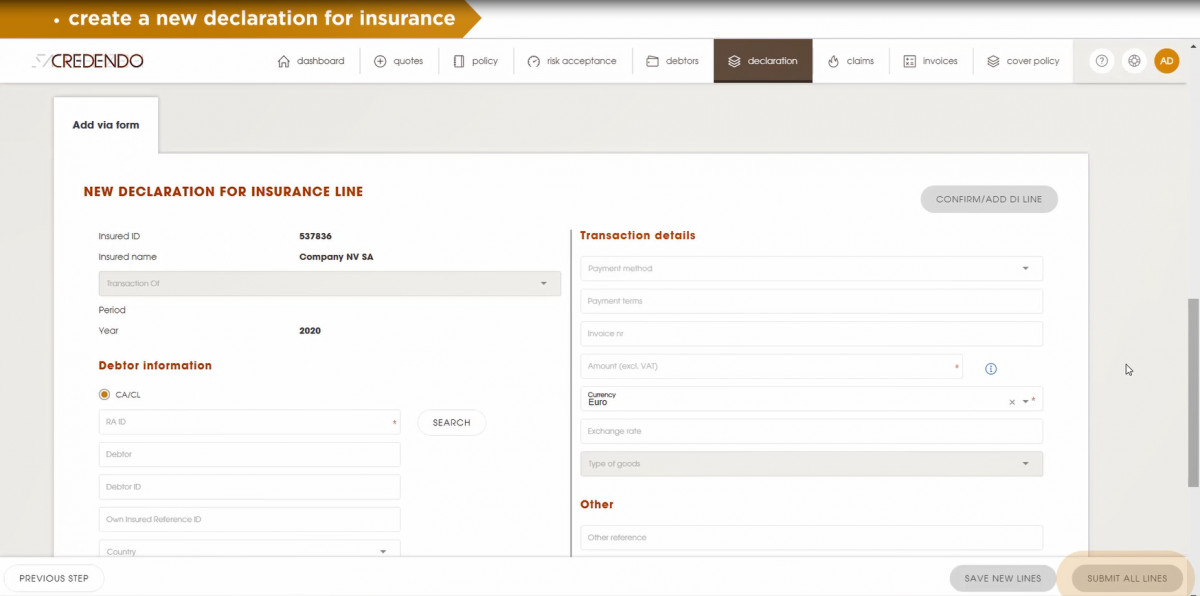Focus the Payment terms field
1200x596 pixels.
[811, 301]
